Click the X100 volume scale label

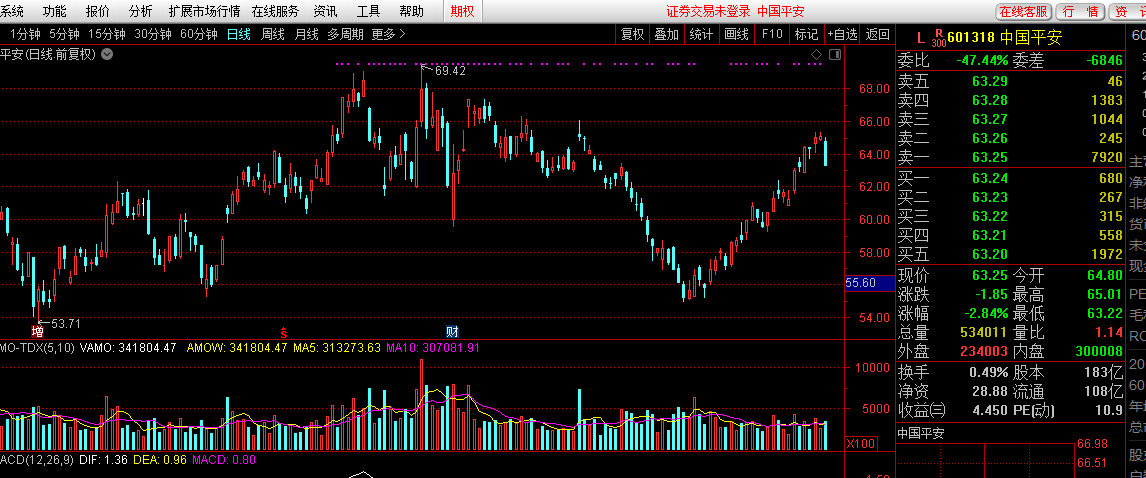pyautogui.click(x=862, y=444)
